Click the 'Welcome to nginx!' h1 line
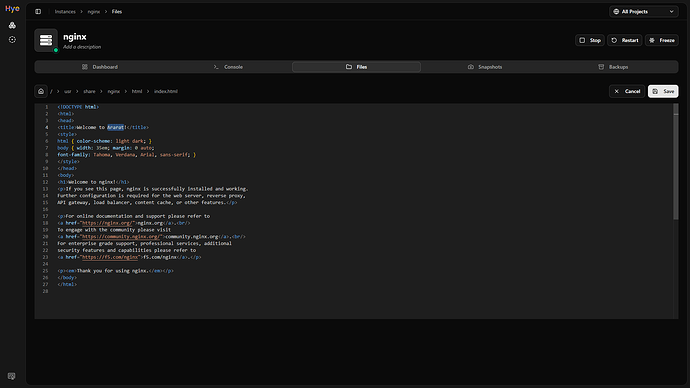Screen dimensions: 690x388 [93, 182]
